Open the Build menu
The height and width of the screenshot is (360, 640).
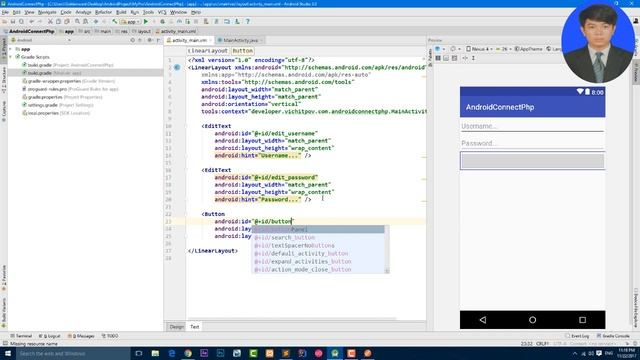click(x=121, y=12)
